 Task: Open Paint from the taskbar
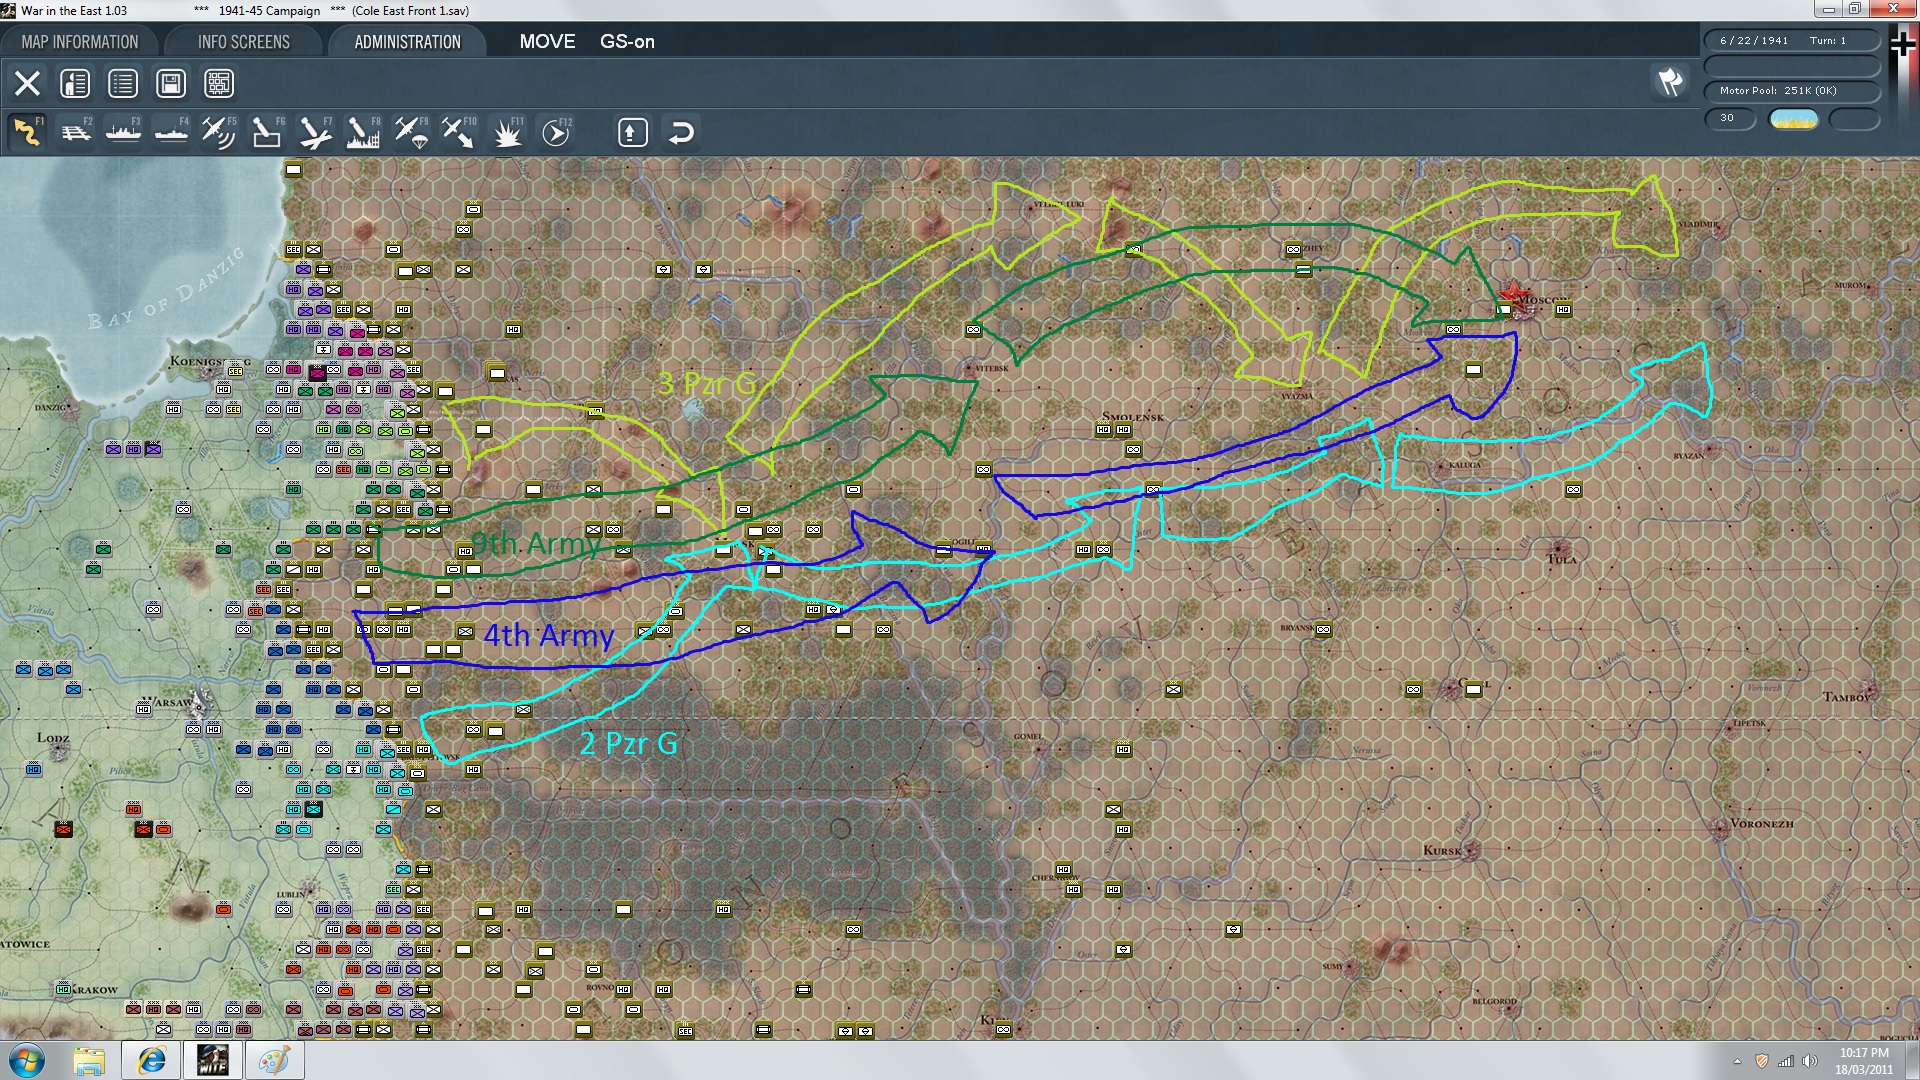[x=273, y=1060]
